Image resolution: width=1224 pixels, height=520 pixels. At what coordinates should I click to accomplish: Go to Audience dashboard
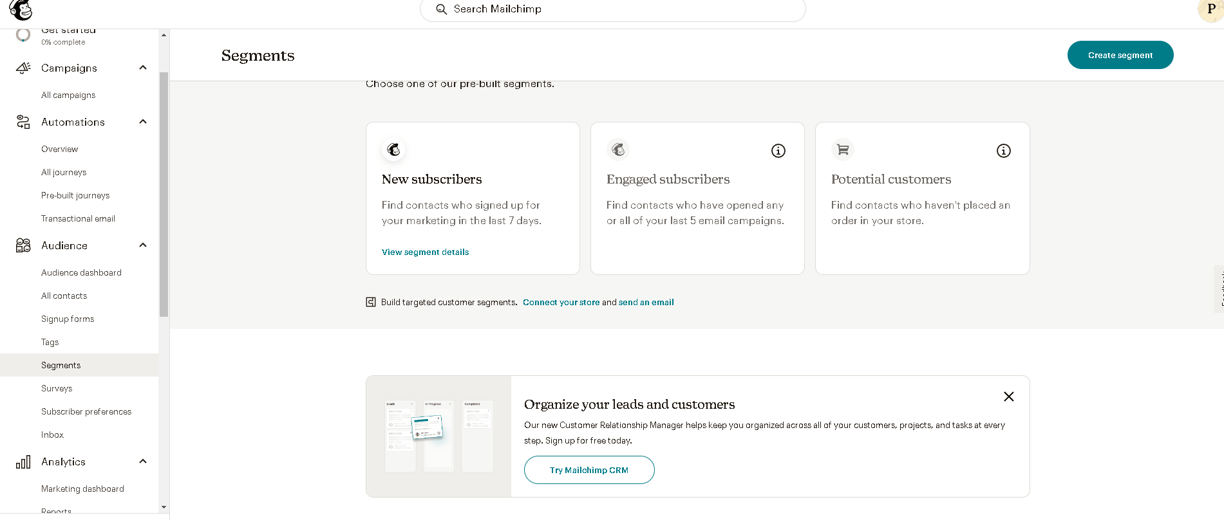(x=81, y=272)
